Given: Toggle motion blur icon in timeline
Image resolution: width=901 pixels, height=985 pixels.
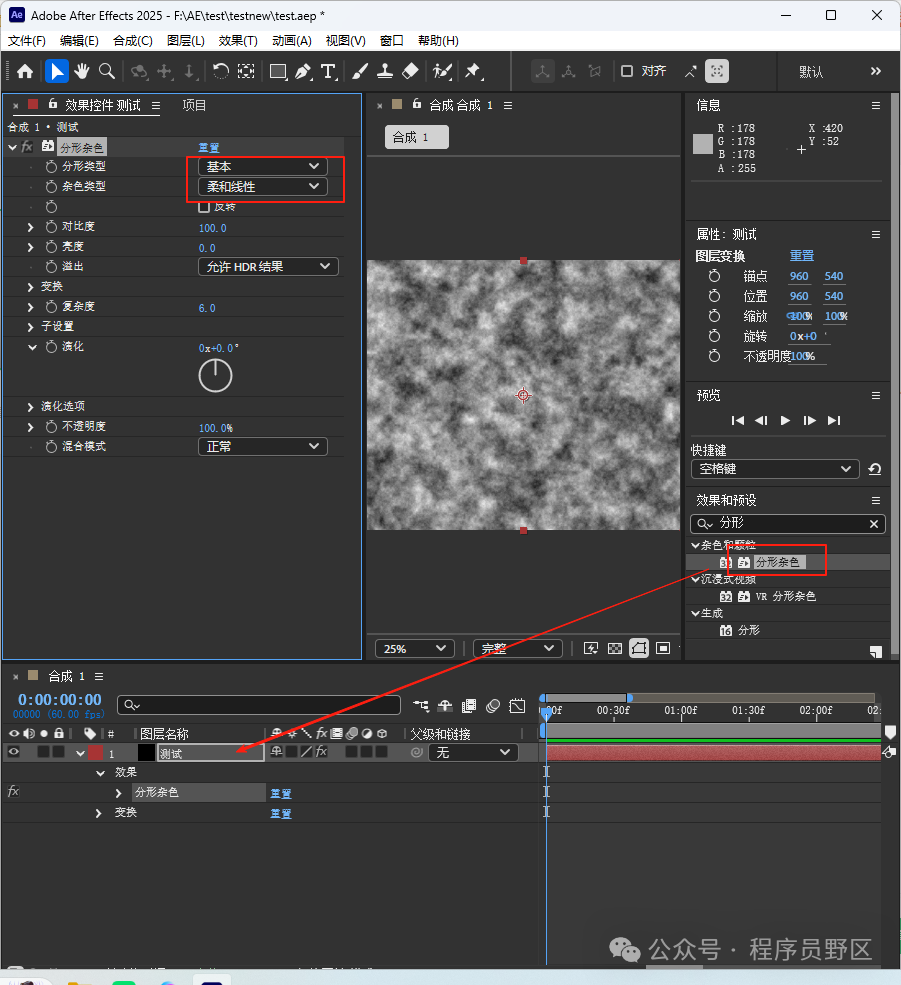Looking at the screenshot, I should point(493,706).
